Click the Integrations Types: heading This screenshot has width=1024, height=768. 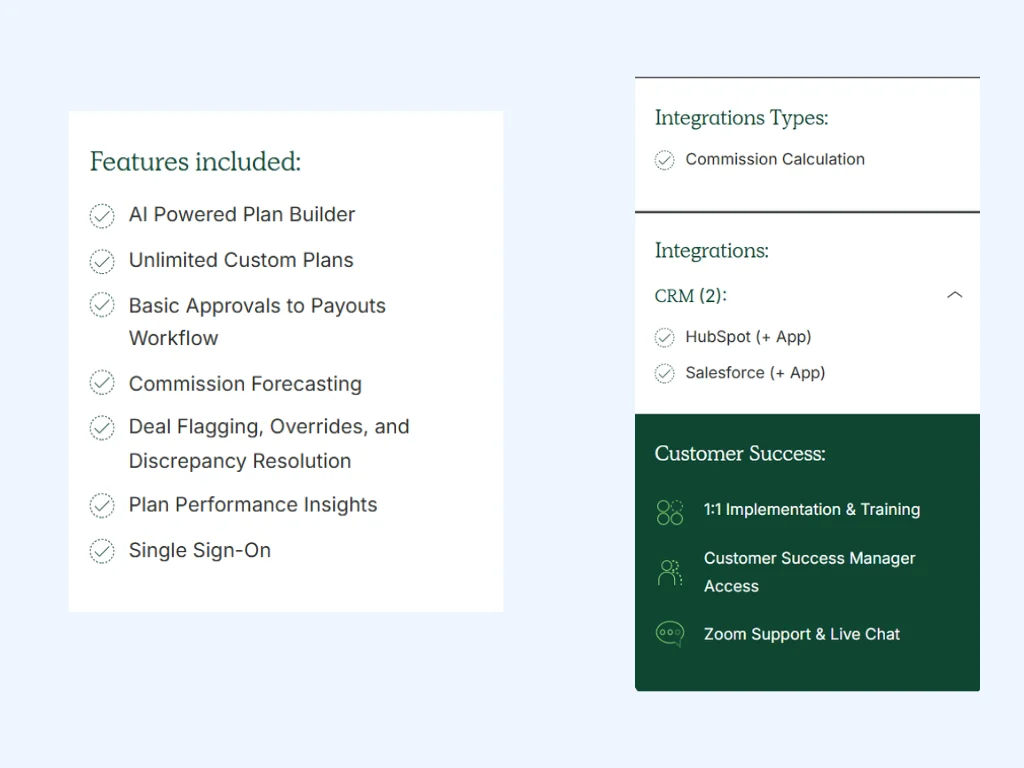click(x=741, y=118)
